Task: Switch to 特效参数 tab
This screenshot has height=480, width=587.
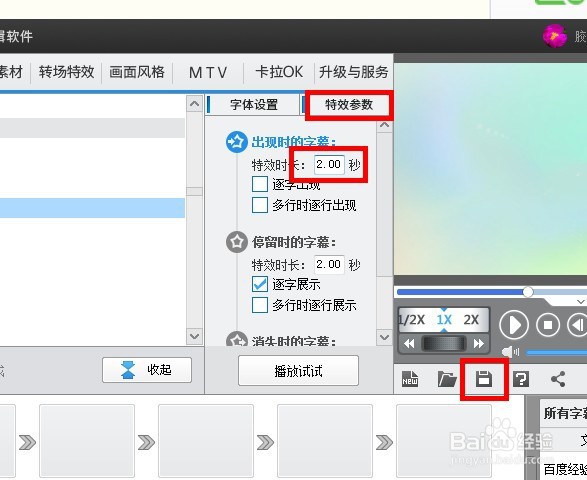Action: pyautogui.click(x=349, y=104)
